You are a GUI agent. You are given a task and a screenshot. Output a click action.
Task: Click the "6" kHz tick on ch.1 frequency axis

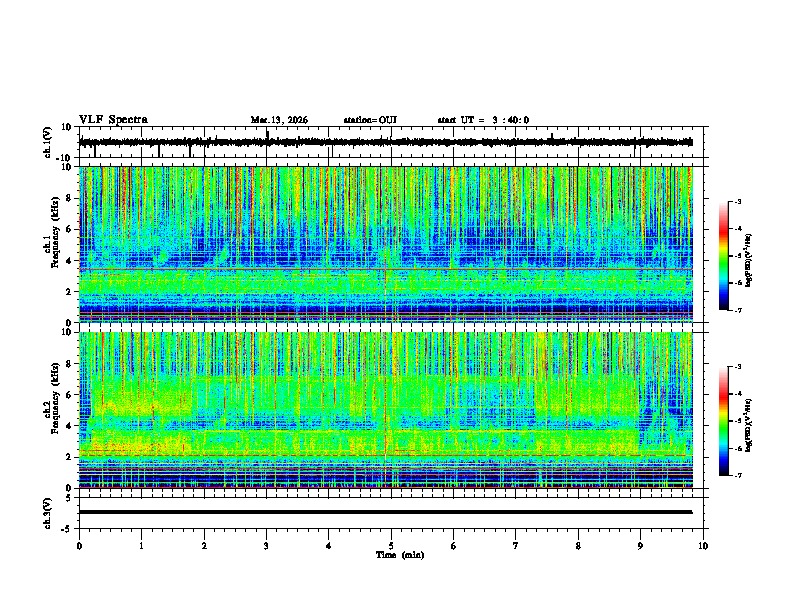coord(70,230)
